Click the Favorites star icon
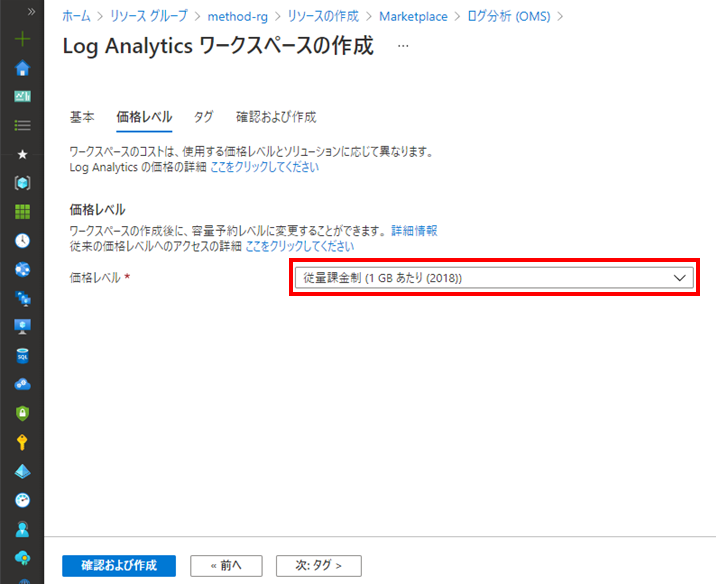 click(x=22, y=154)
